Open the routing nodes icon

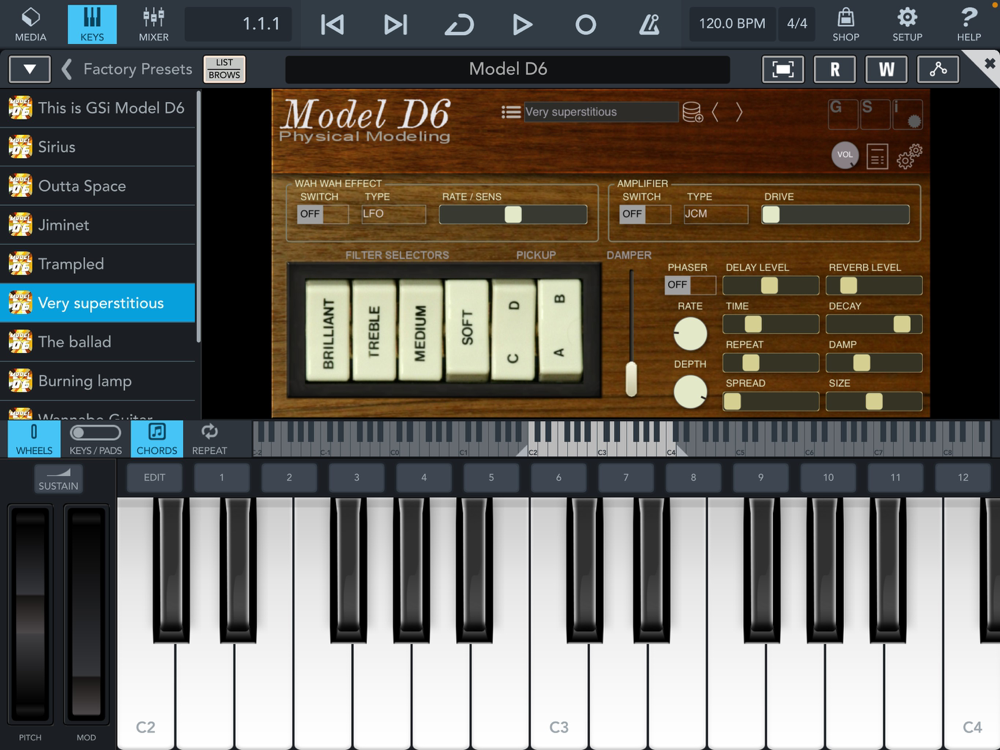[938, 69]
